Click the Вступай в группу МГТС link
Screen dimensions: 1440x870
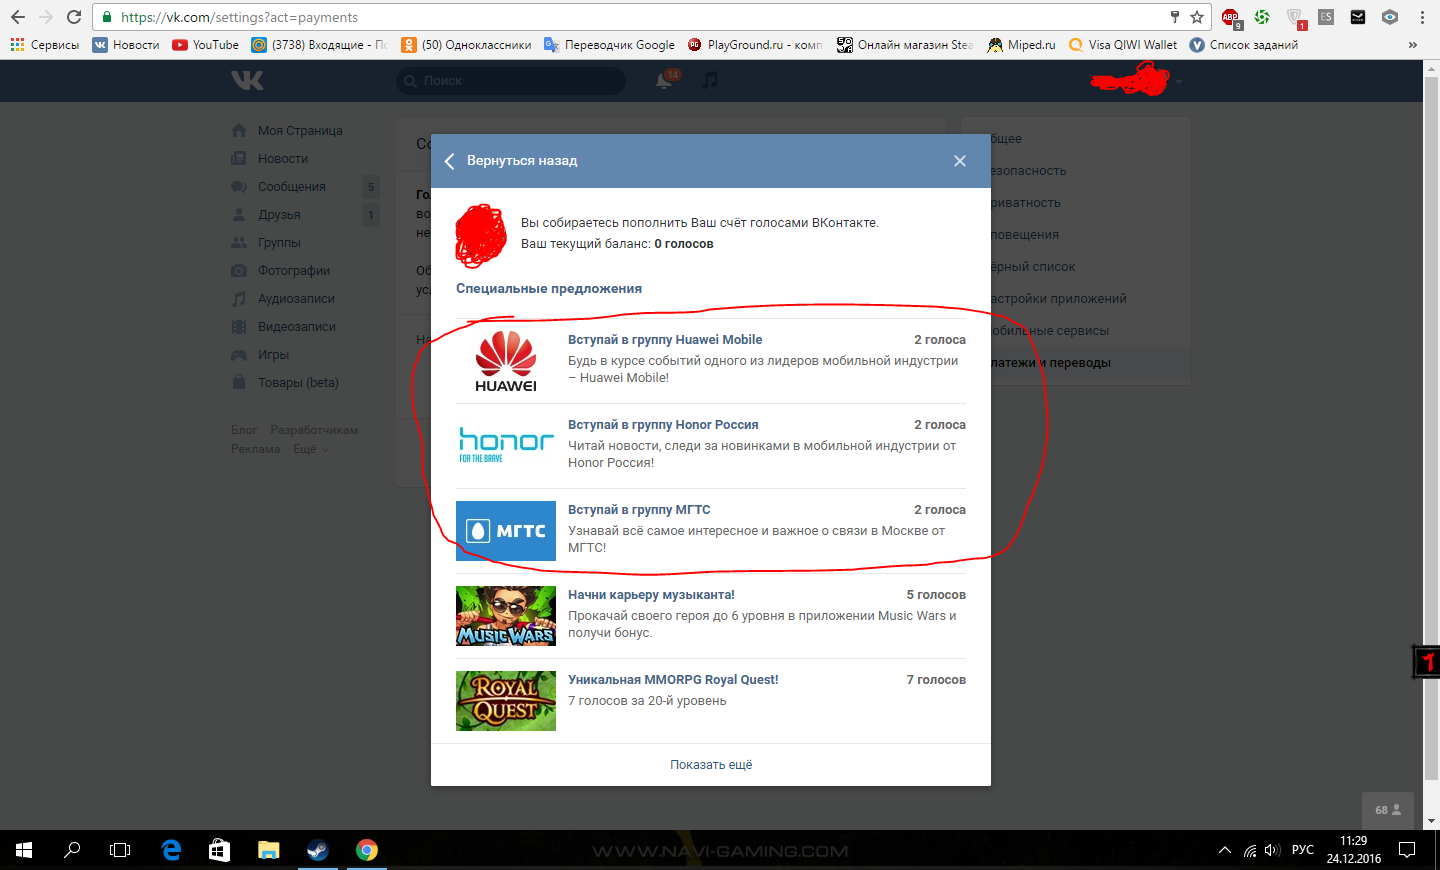coord(639,510)
